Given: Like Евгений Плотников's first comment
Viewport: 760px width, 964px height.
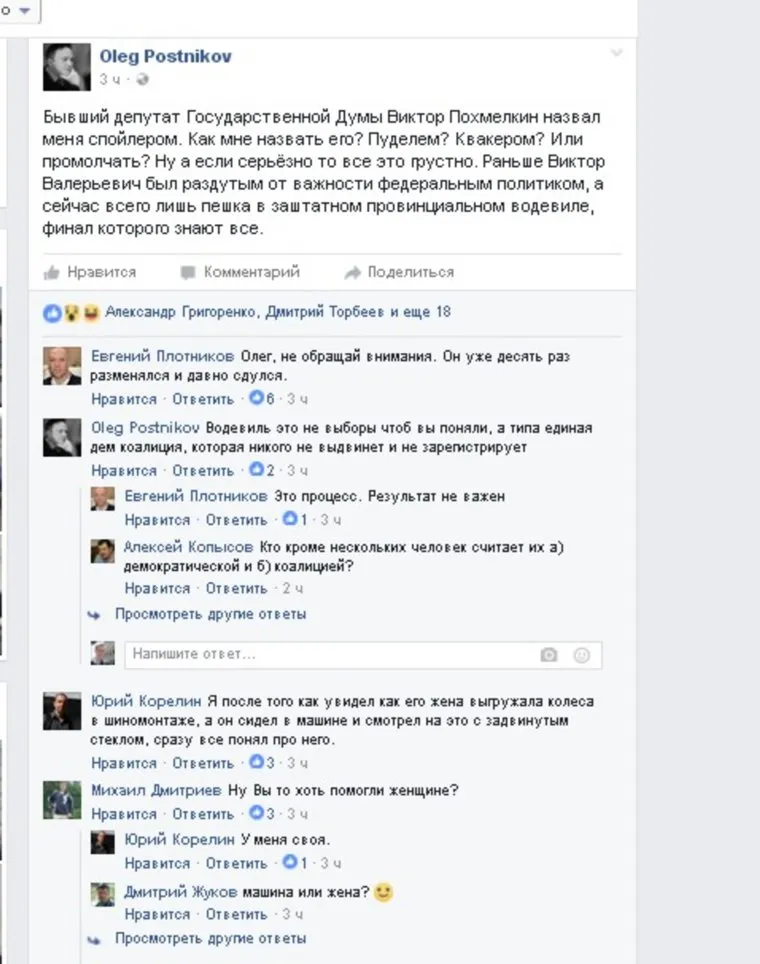Looking at the screenshot, I should point(124,399).
